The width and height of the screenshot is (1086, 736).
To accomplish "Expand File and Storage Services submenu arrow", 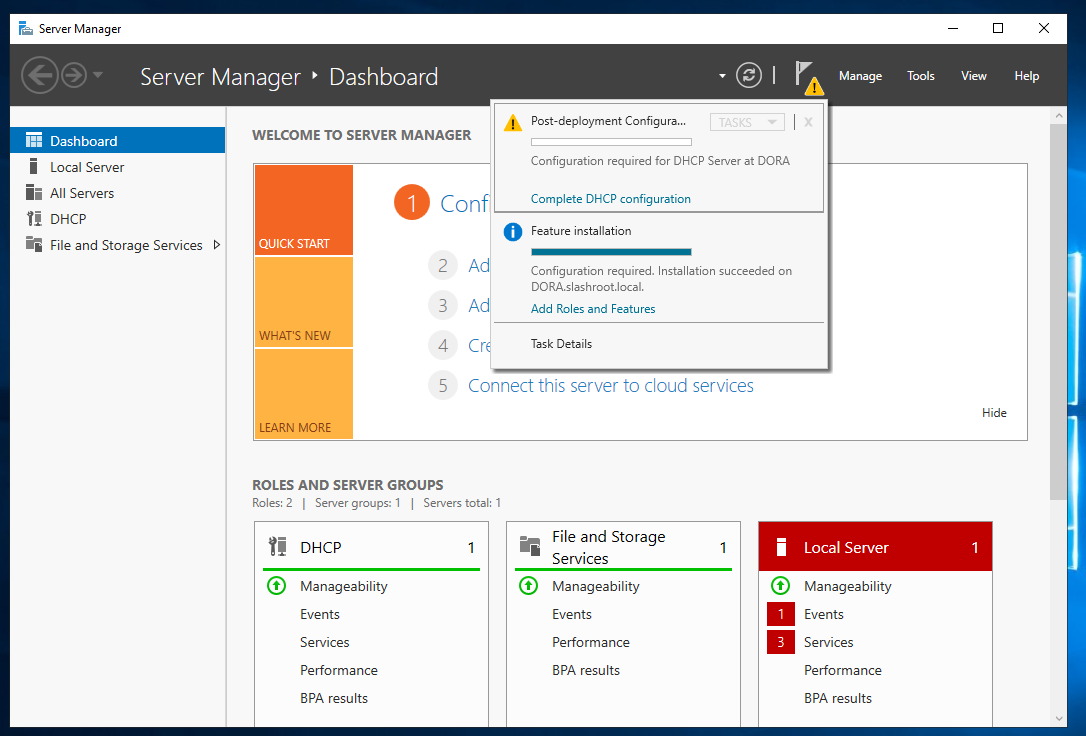I will pos(217,245).
